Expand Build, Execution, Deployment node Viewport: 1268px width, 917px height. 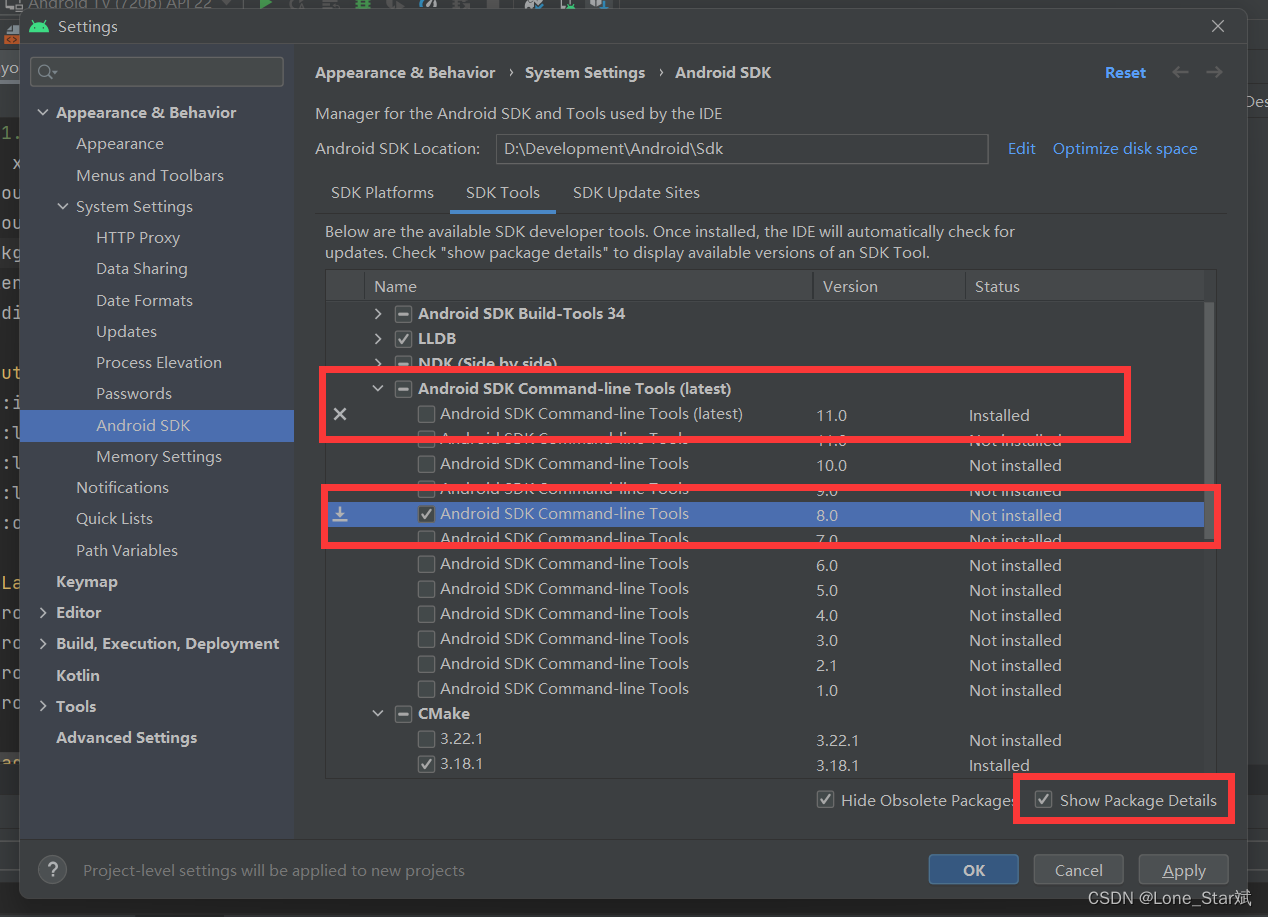(x=43, y=644)
